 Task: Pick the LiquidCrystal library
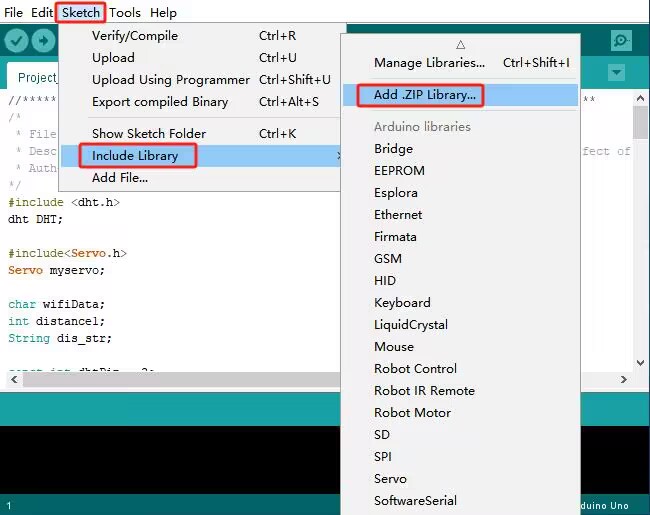411,324
